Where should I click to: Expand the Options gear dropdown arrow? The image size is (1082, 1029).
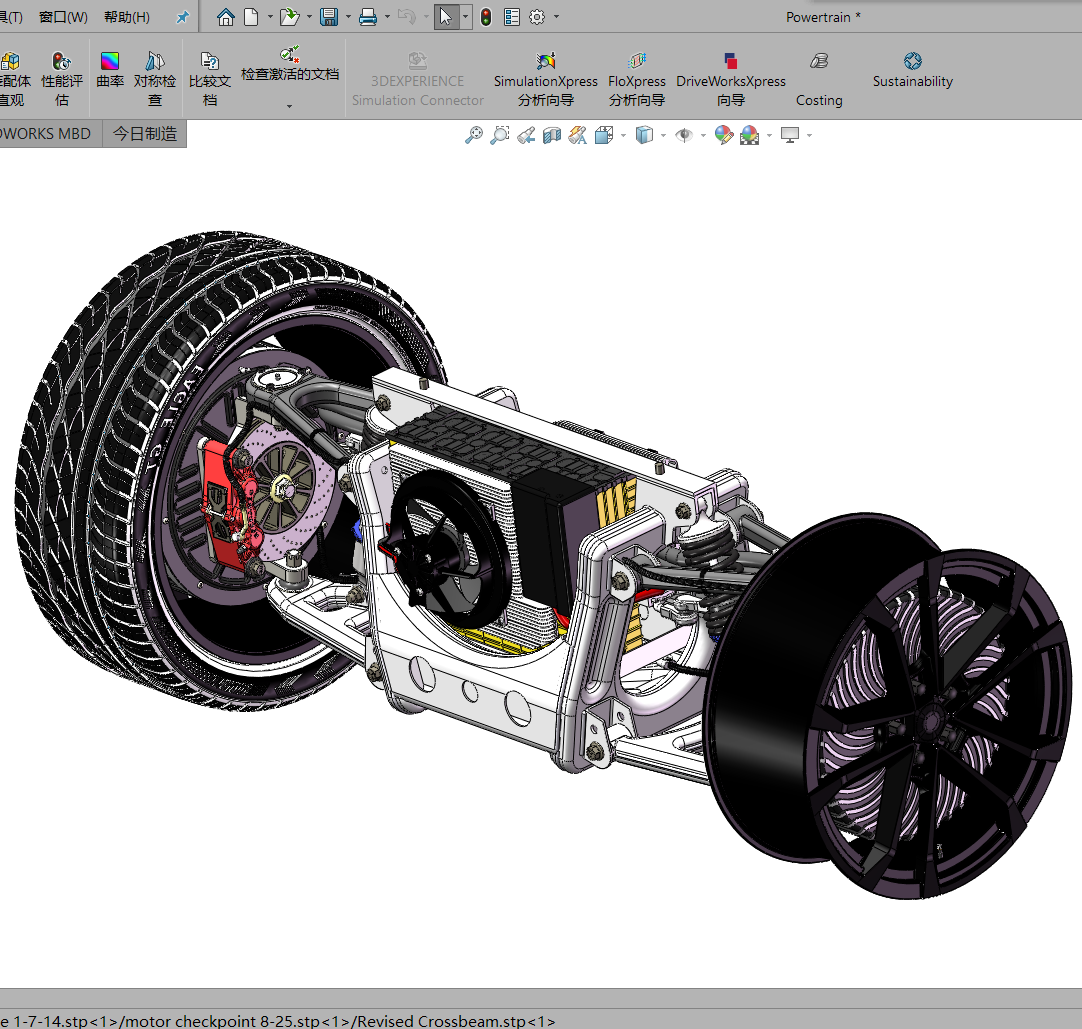[557, 17]
